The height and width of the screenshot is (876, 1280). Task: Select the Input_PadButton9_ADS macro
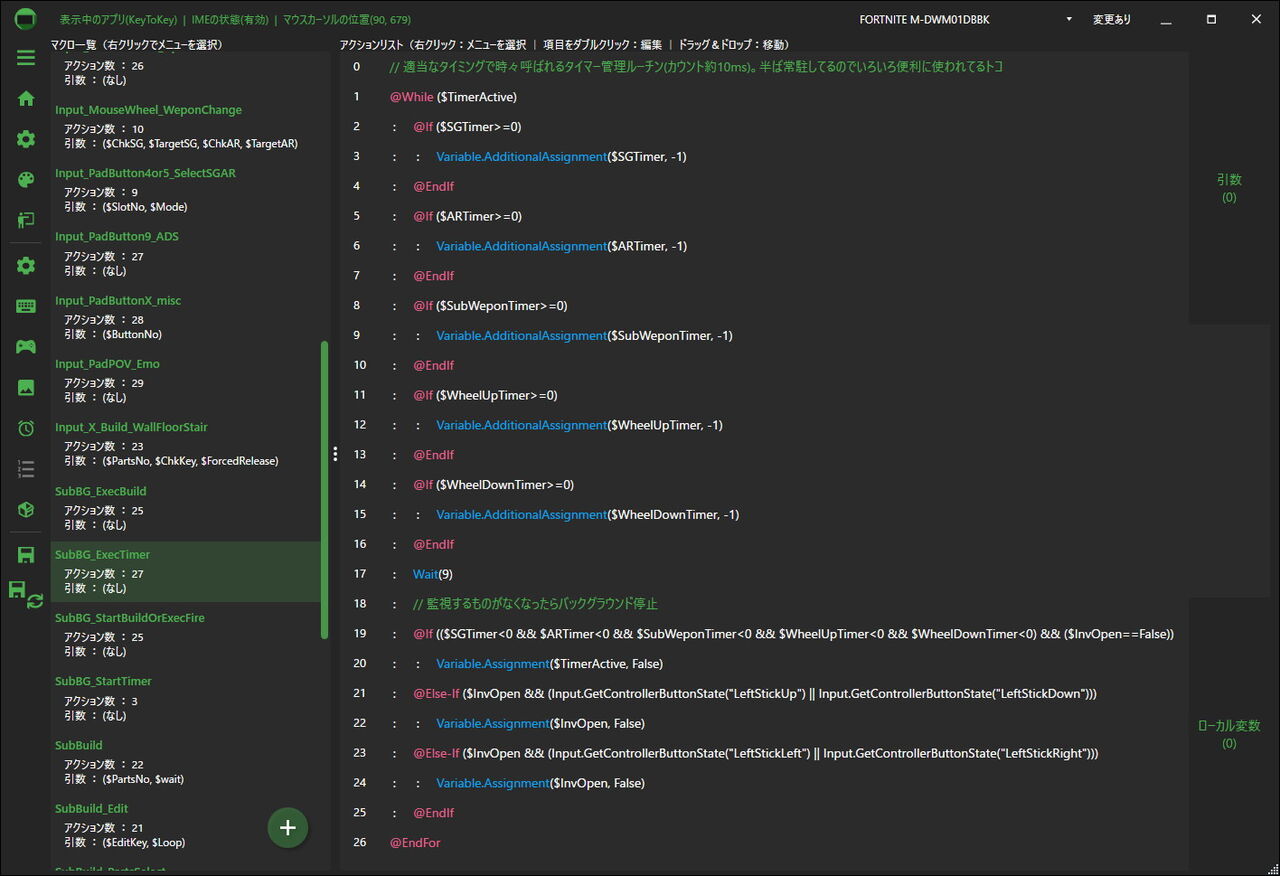point(117,236)
